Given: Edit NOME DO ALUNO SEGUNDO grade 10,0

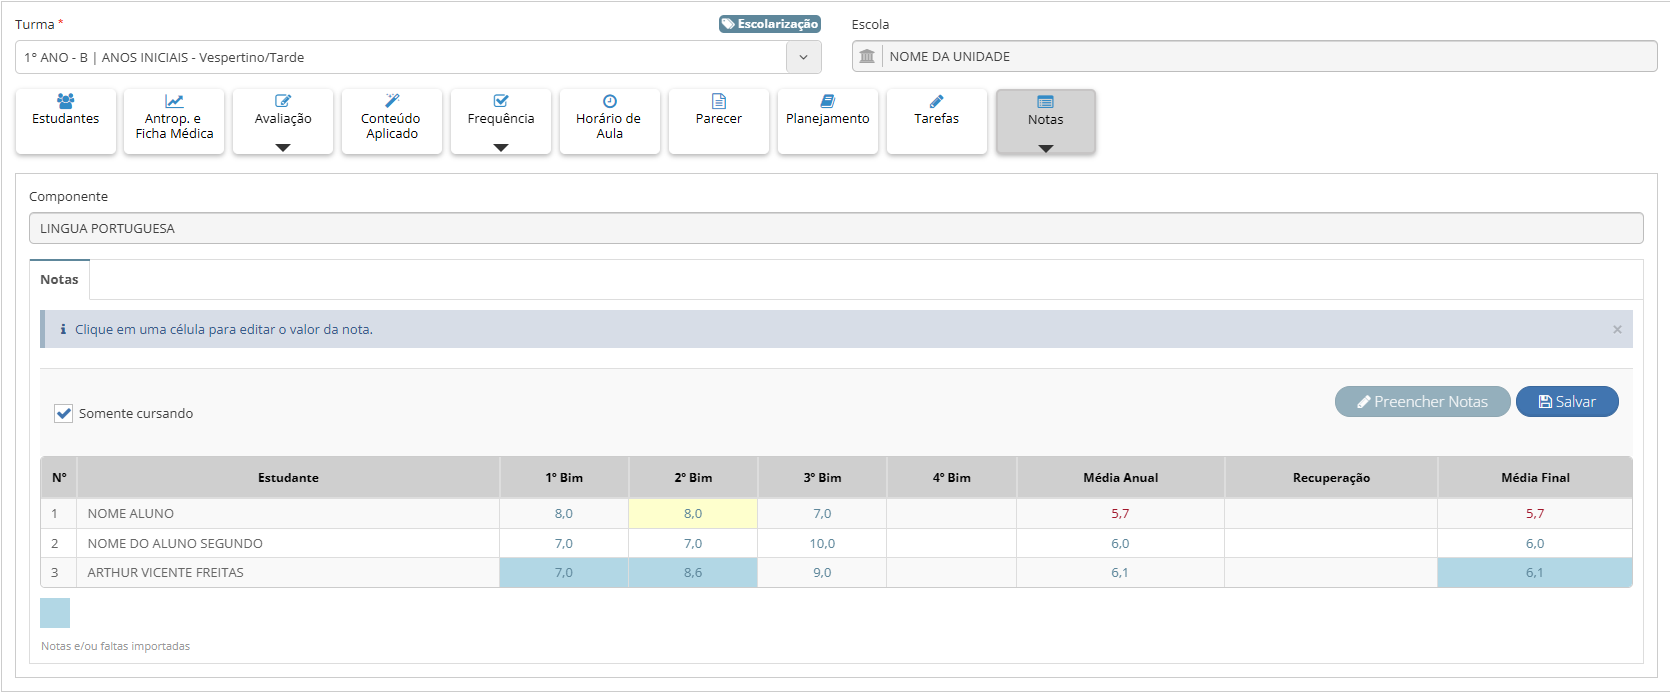Looking at the screenshot, I should click(822, 544).
